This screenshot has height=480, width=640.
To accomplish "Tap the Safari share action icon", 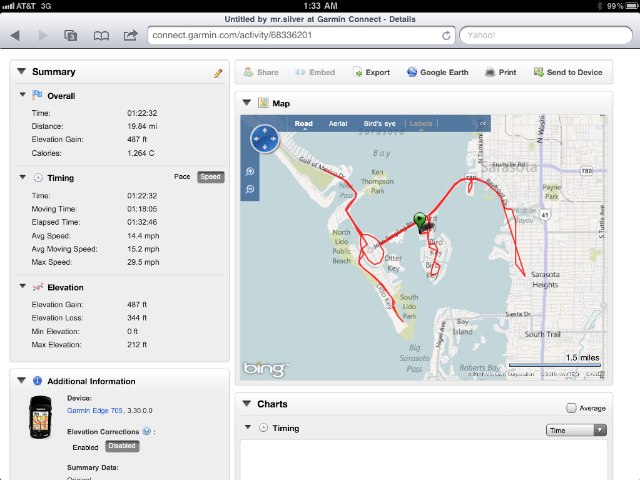I will [131, 35].
